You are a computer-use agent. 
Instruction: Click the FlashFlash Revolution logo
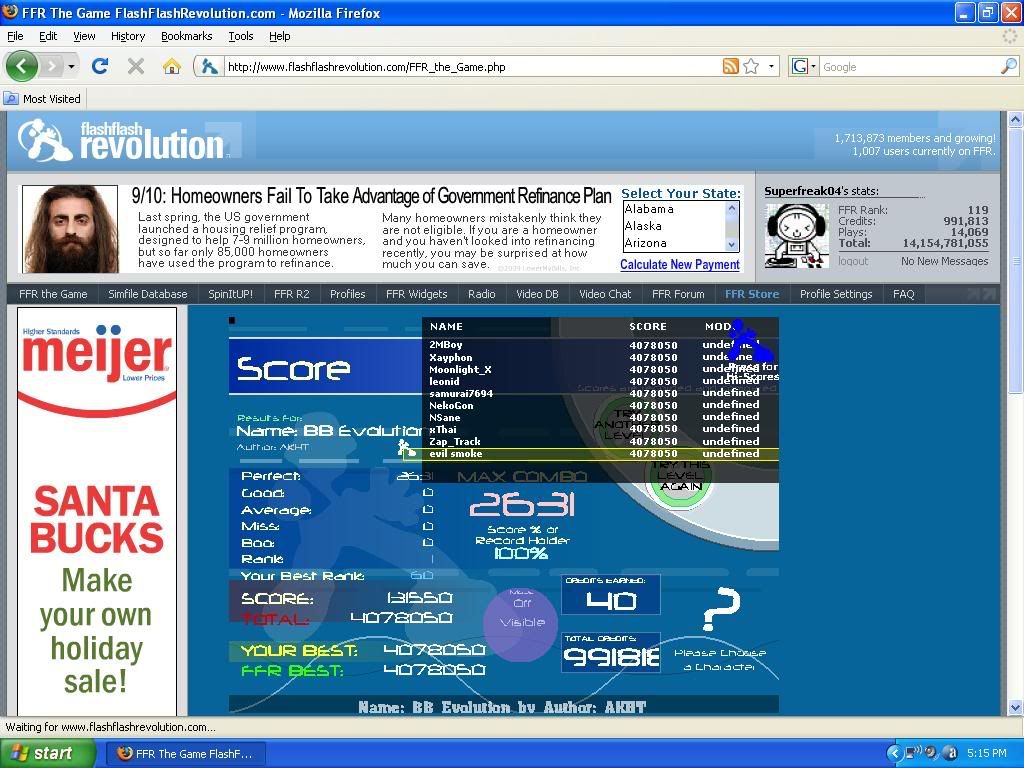pos(125,141)
